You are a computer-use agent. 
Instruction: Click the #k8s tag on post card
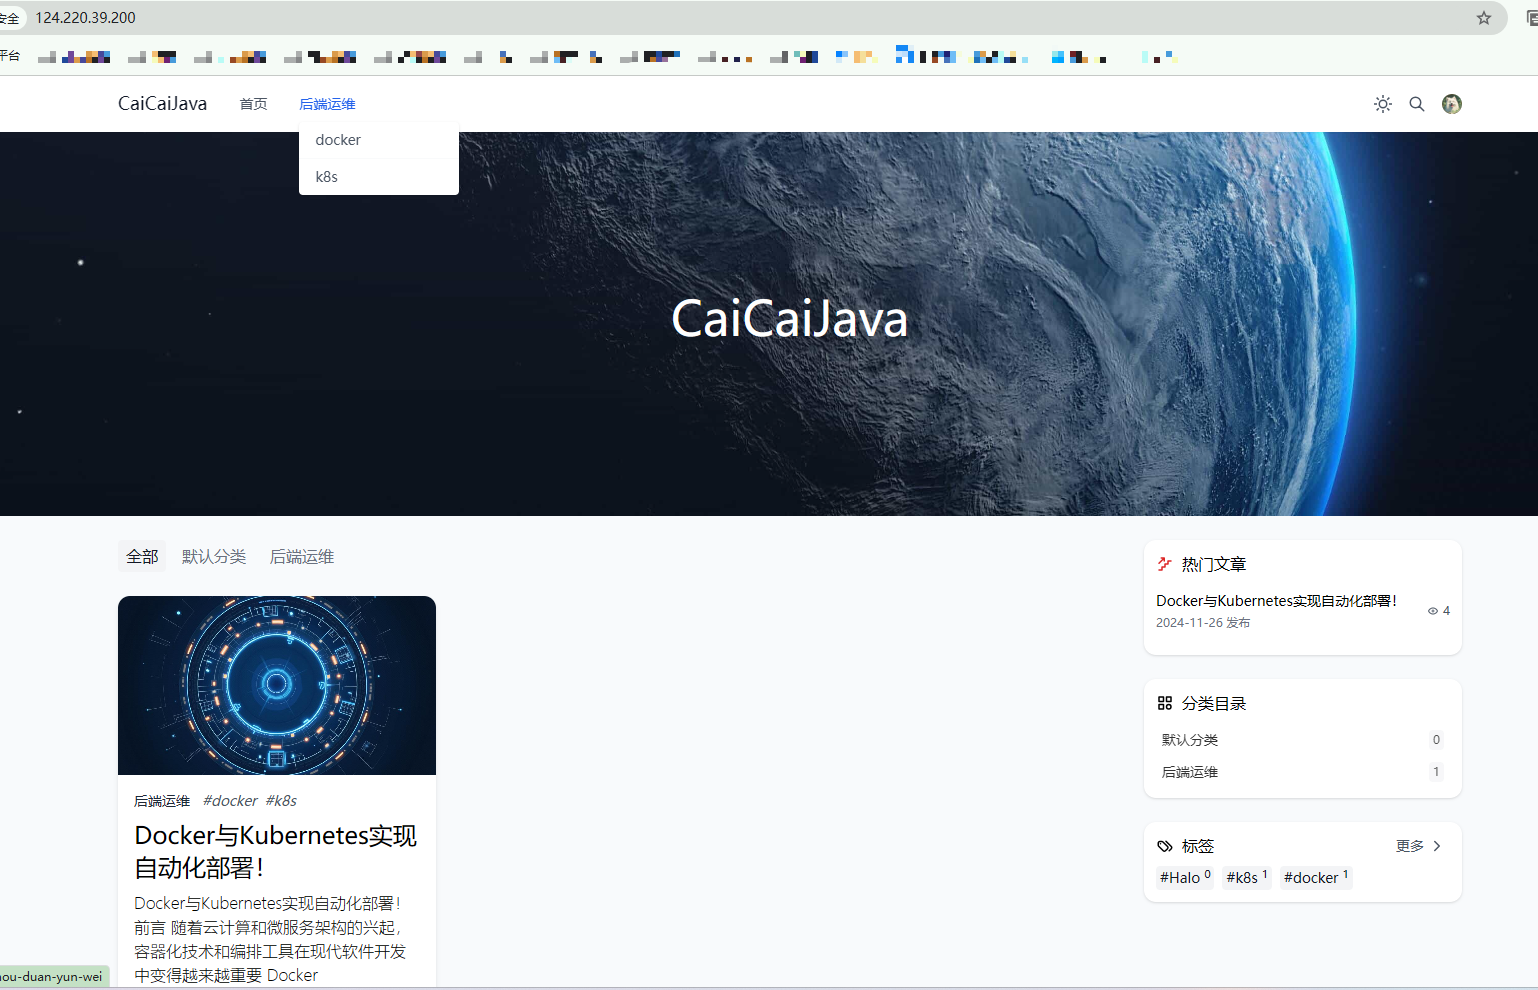pyautogui.click(x=281, y=801)
